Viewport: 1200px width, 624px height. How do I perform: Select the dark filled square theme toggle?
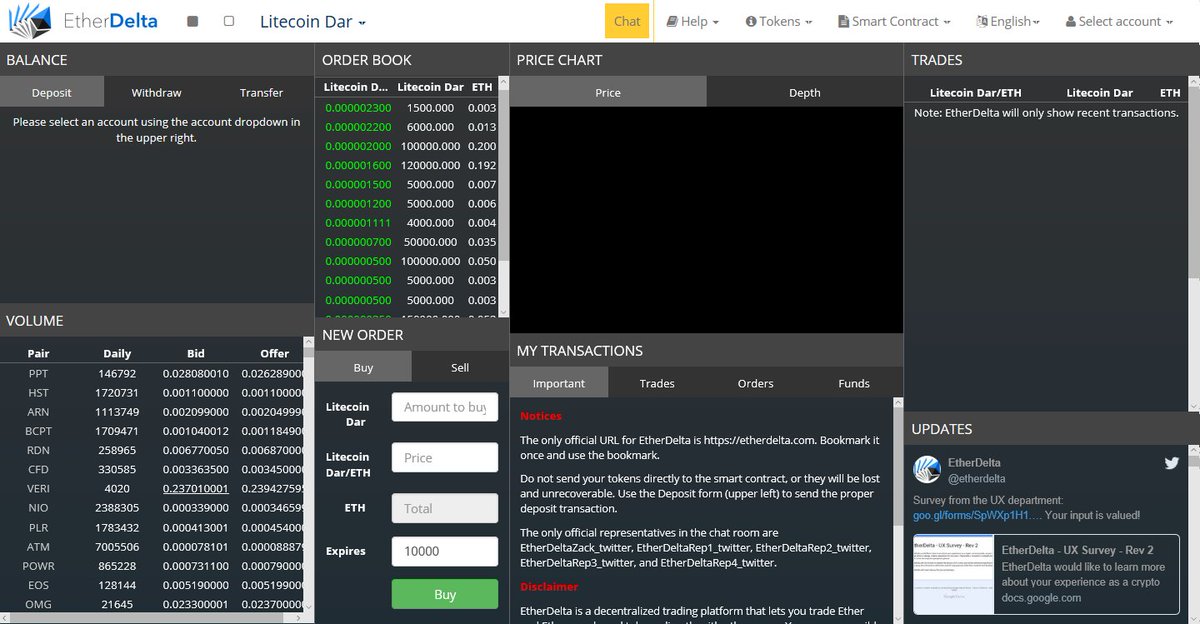click(x=193, y=21)
